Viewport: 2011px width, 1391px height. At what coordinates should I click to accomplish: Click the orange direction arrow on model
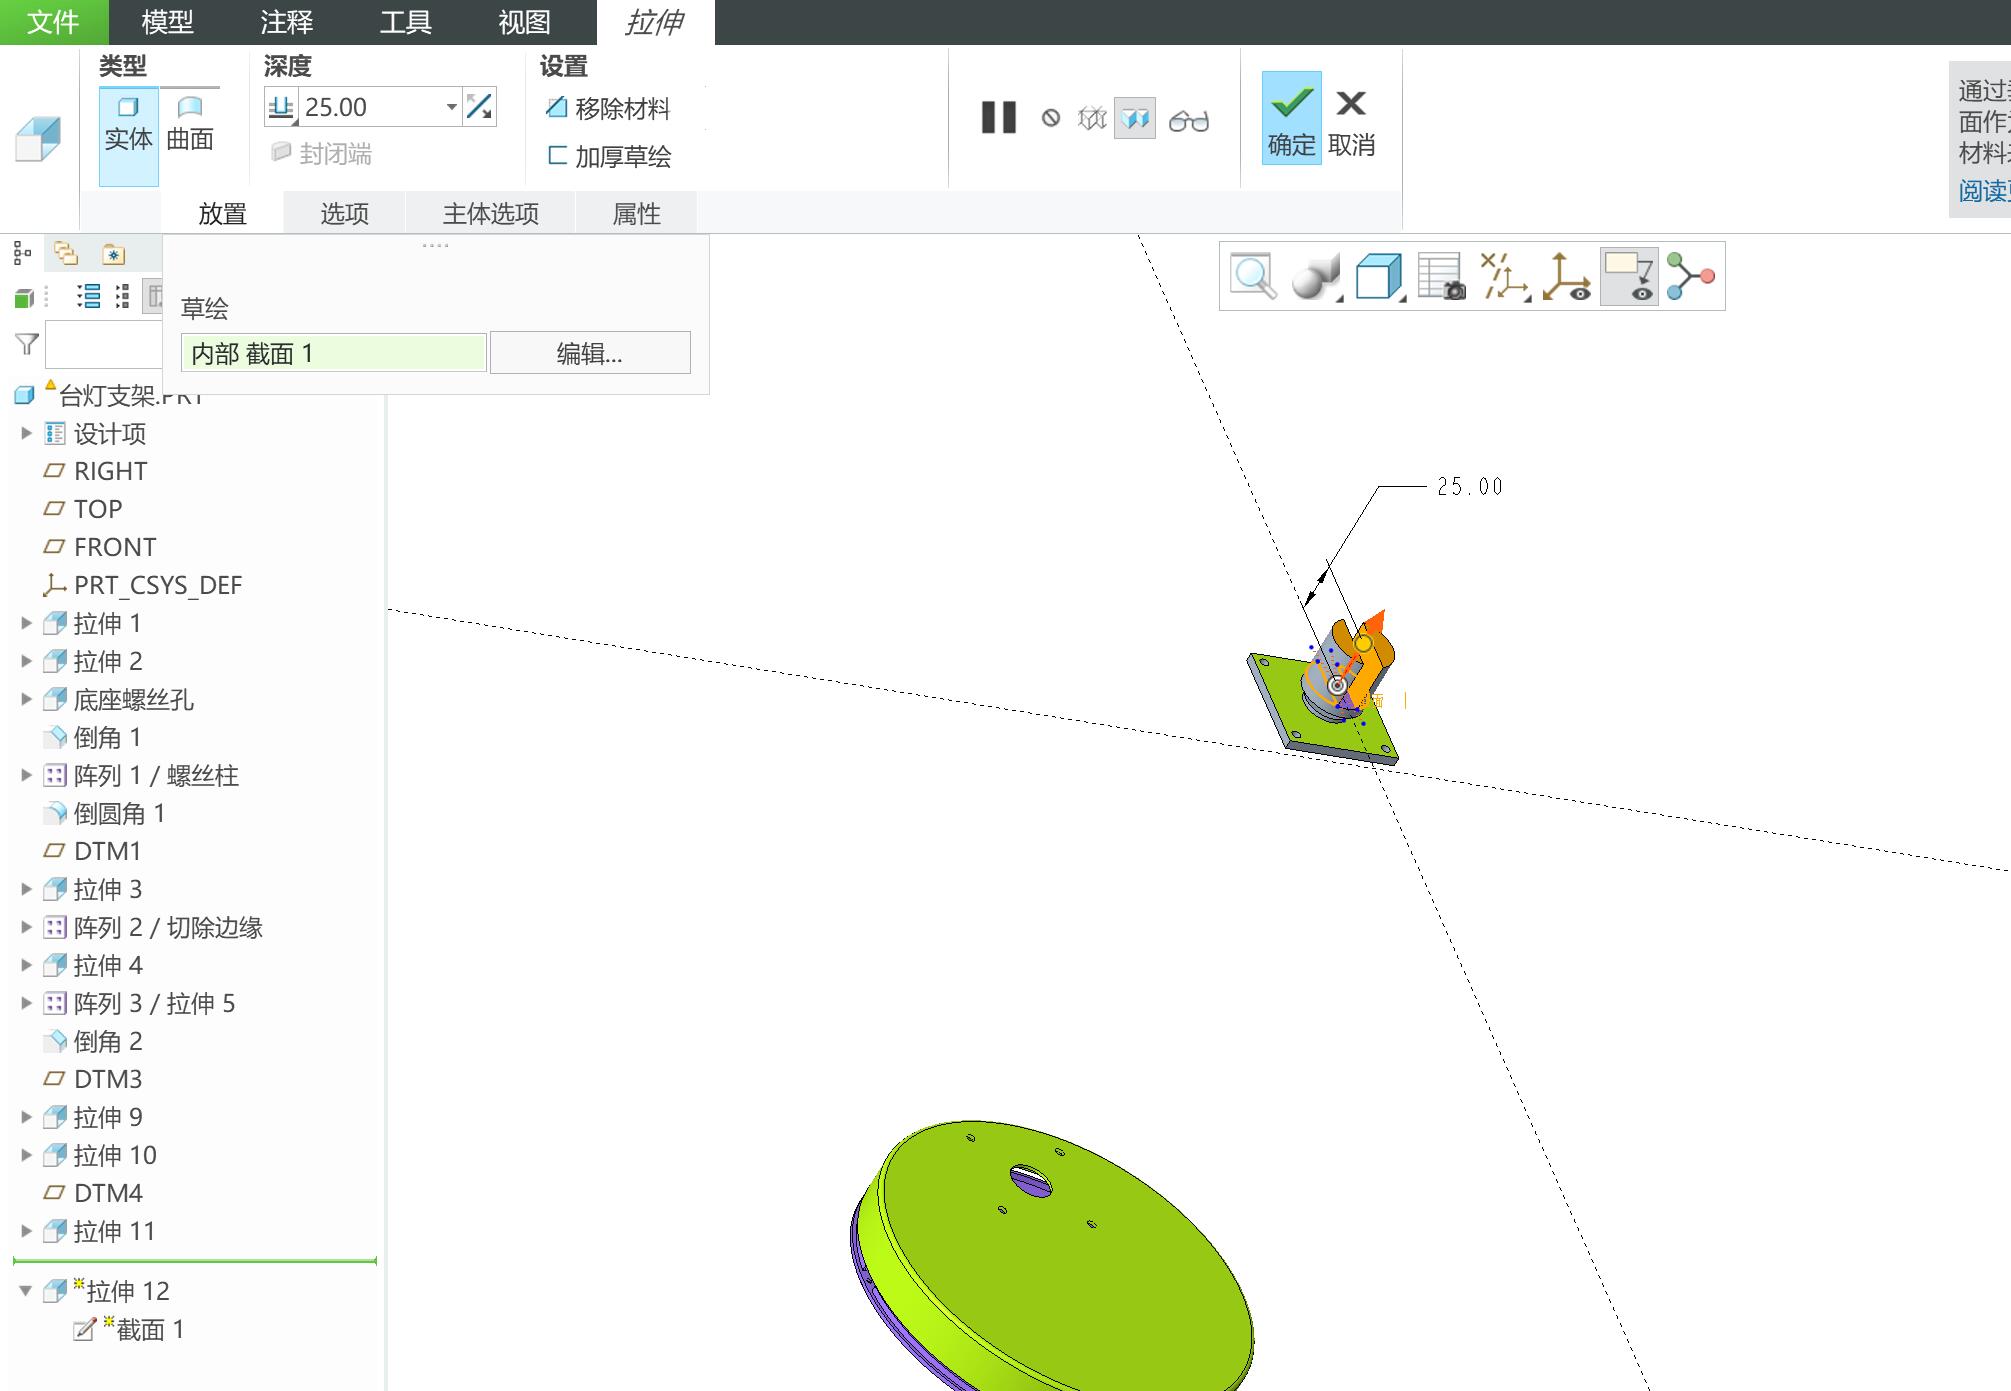coord(1375,624)
